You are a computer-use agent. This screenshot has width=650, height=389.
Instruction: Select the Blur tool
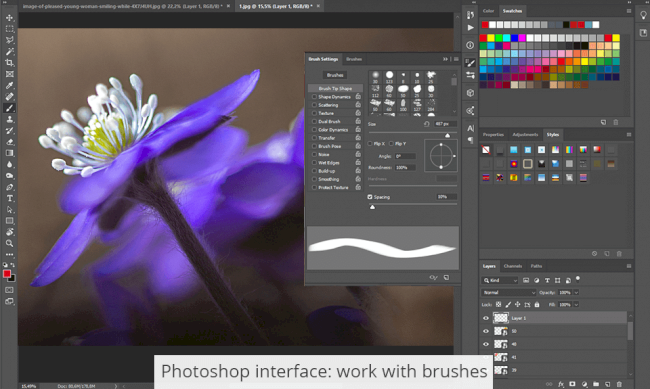[9, 165]
